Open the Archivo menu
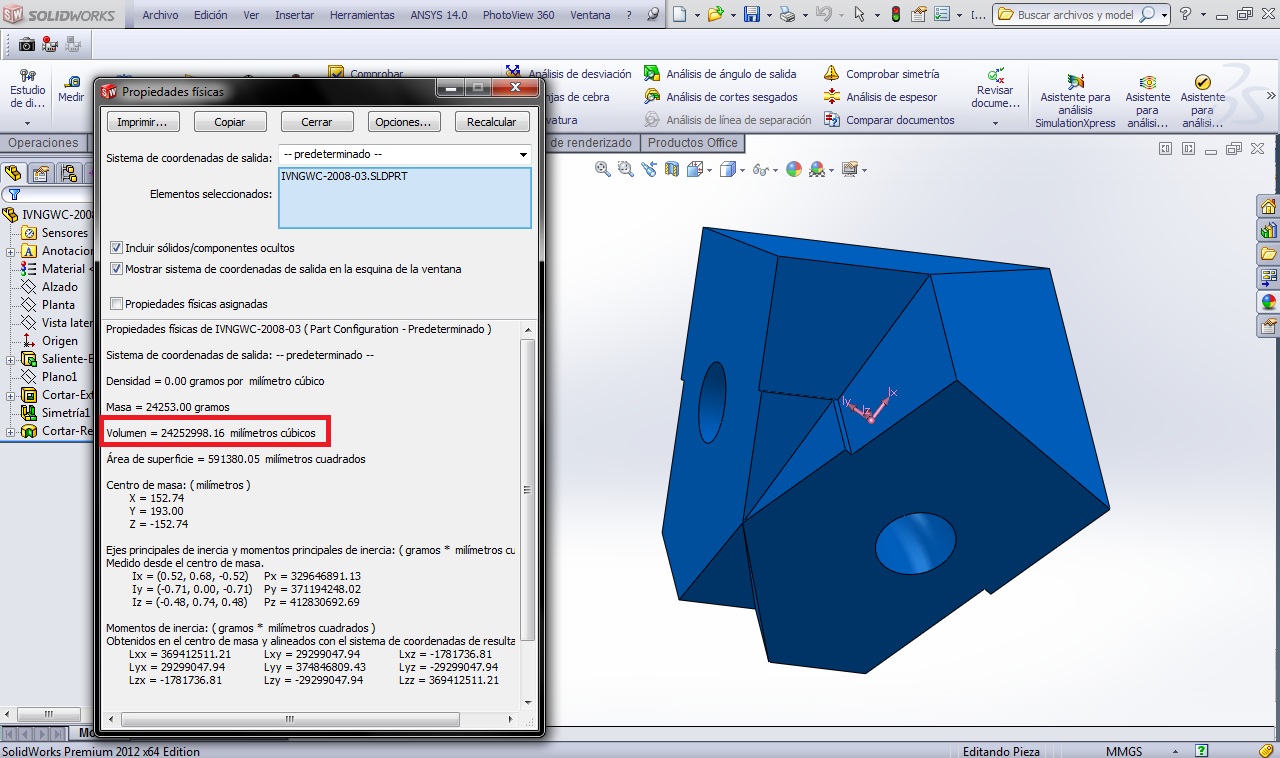The image size is (1280, 758). [160, 15]
